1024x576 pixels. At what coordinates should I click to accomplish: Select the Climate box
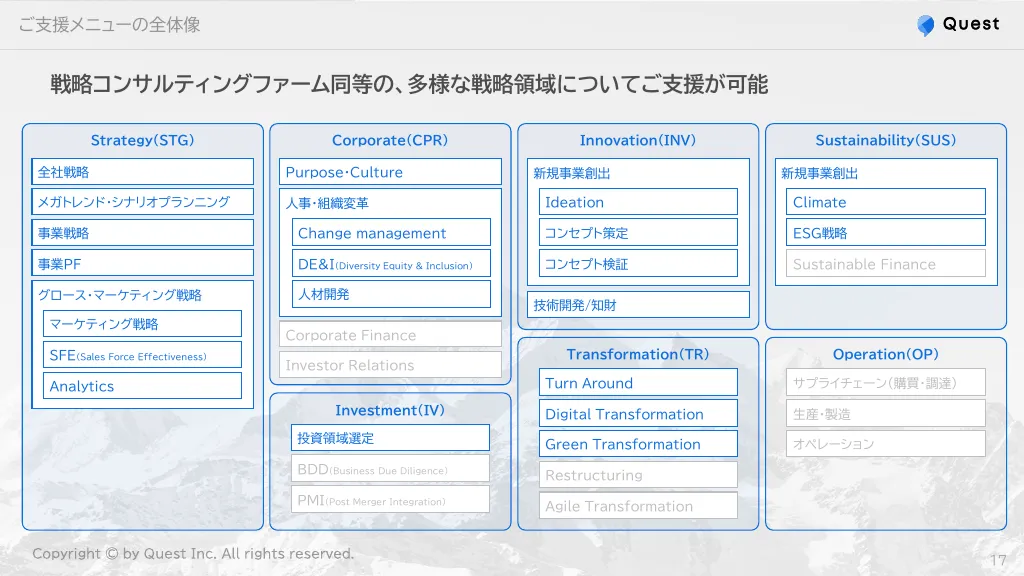(x=886, y=202)
